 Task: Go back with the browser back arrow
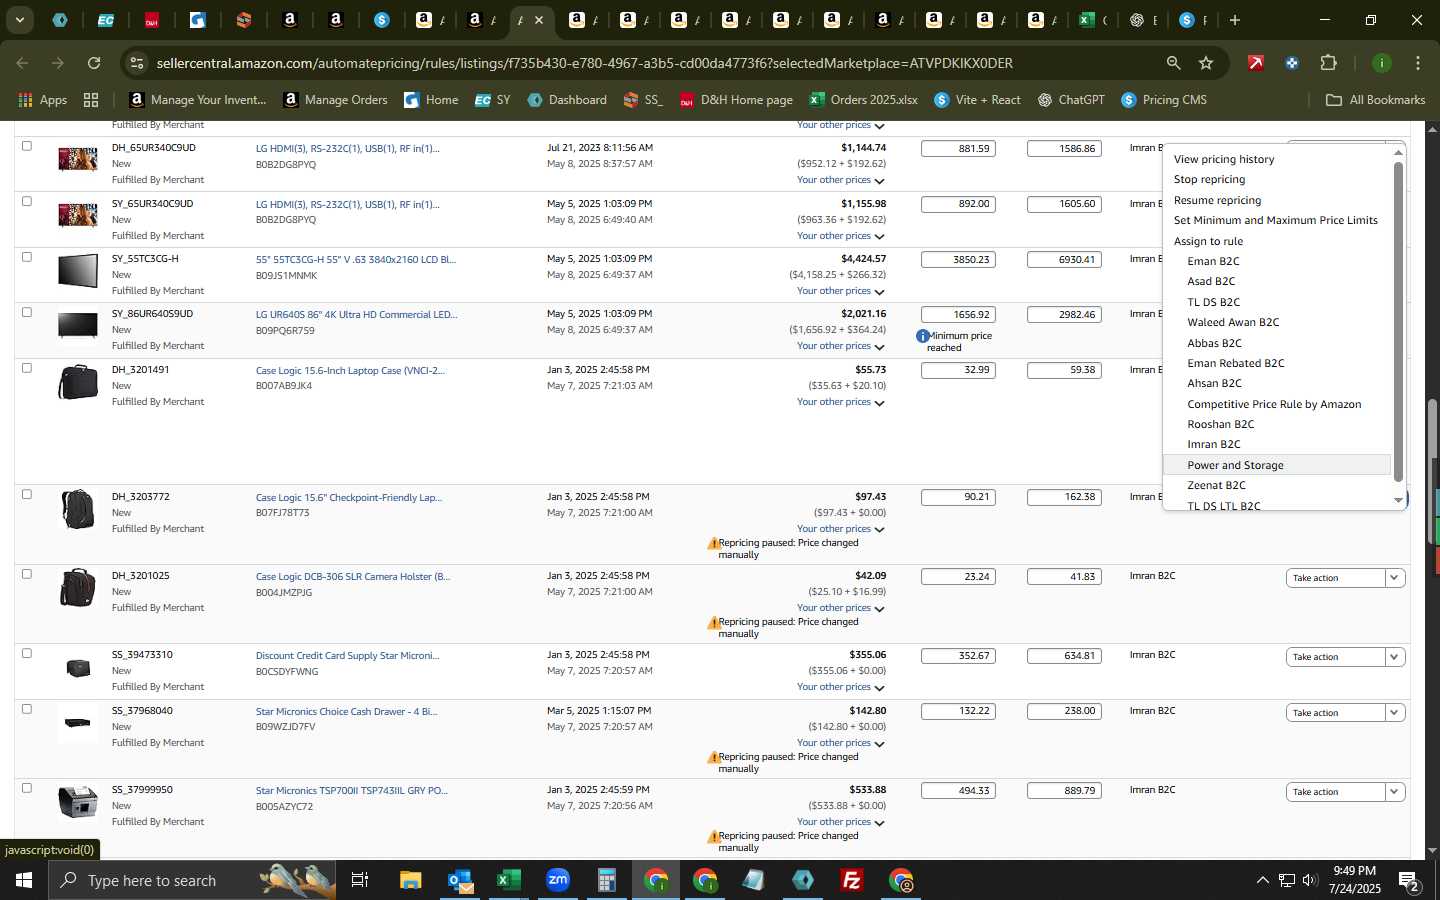tap(22, 63)
